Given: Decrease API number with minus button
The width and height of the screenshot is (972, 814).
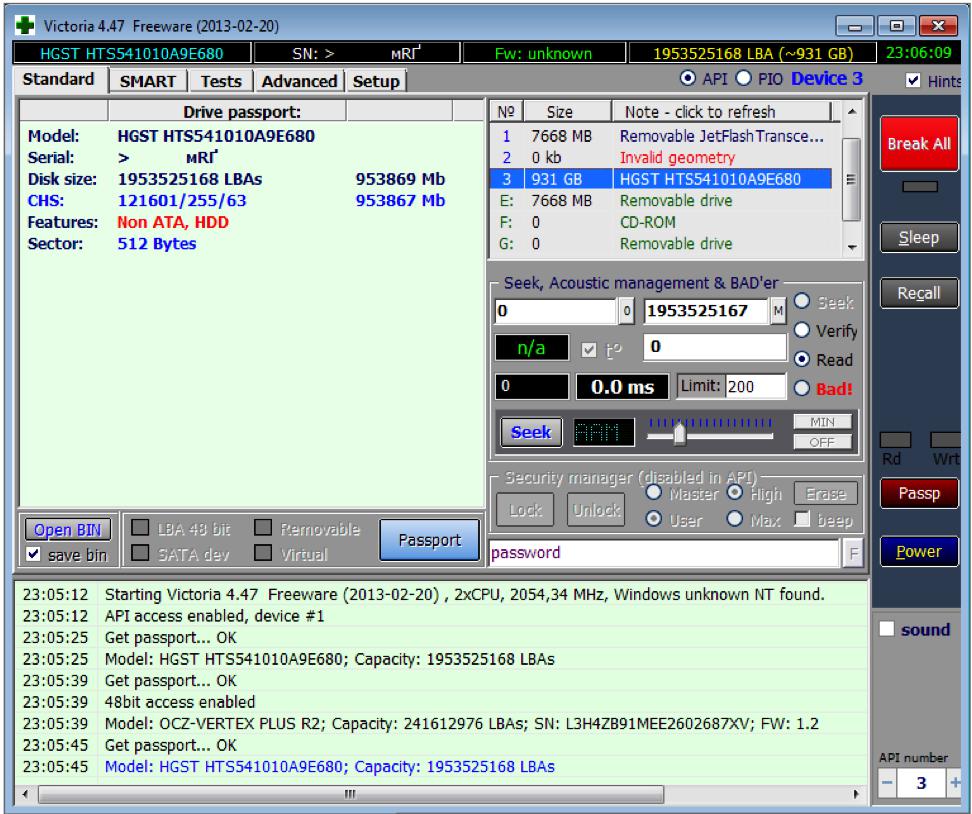Looking at the screenshot, I should (x=888, y=782).
